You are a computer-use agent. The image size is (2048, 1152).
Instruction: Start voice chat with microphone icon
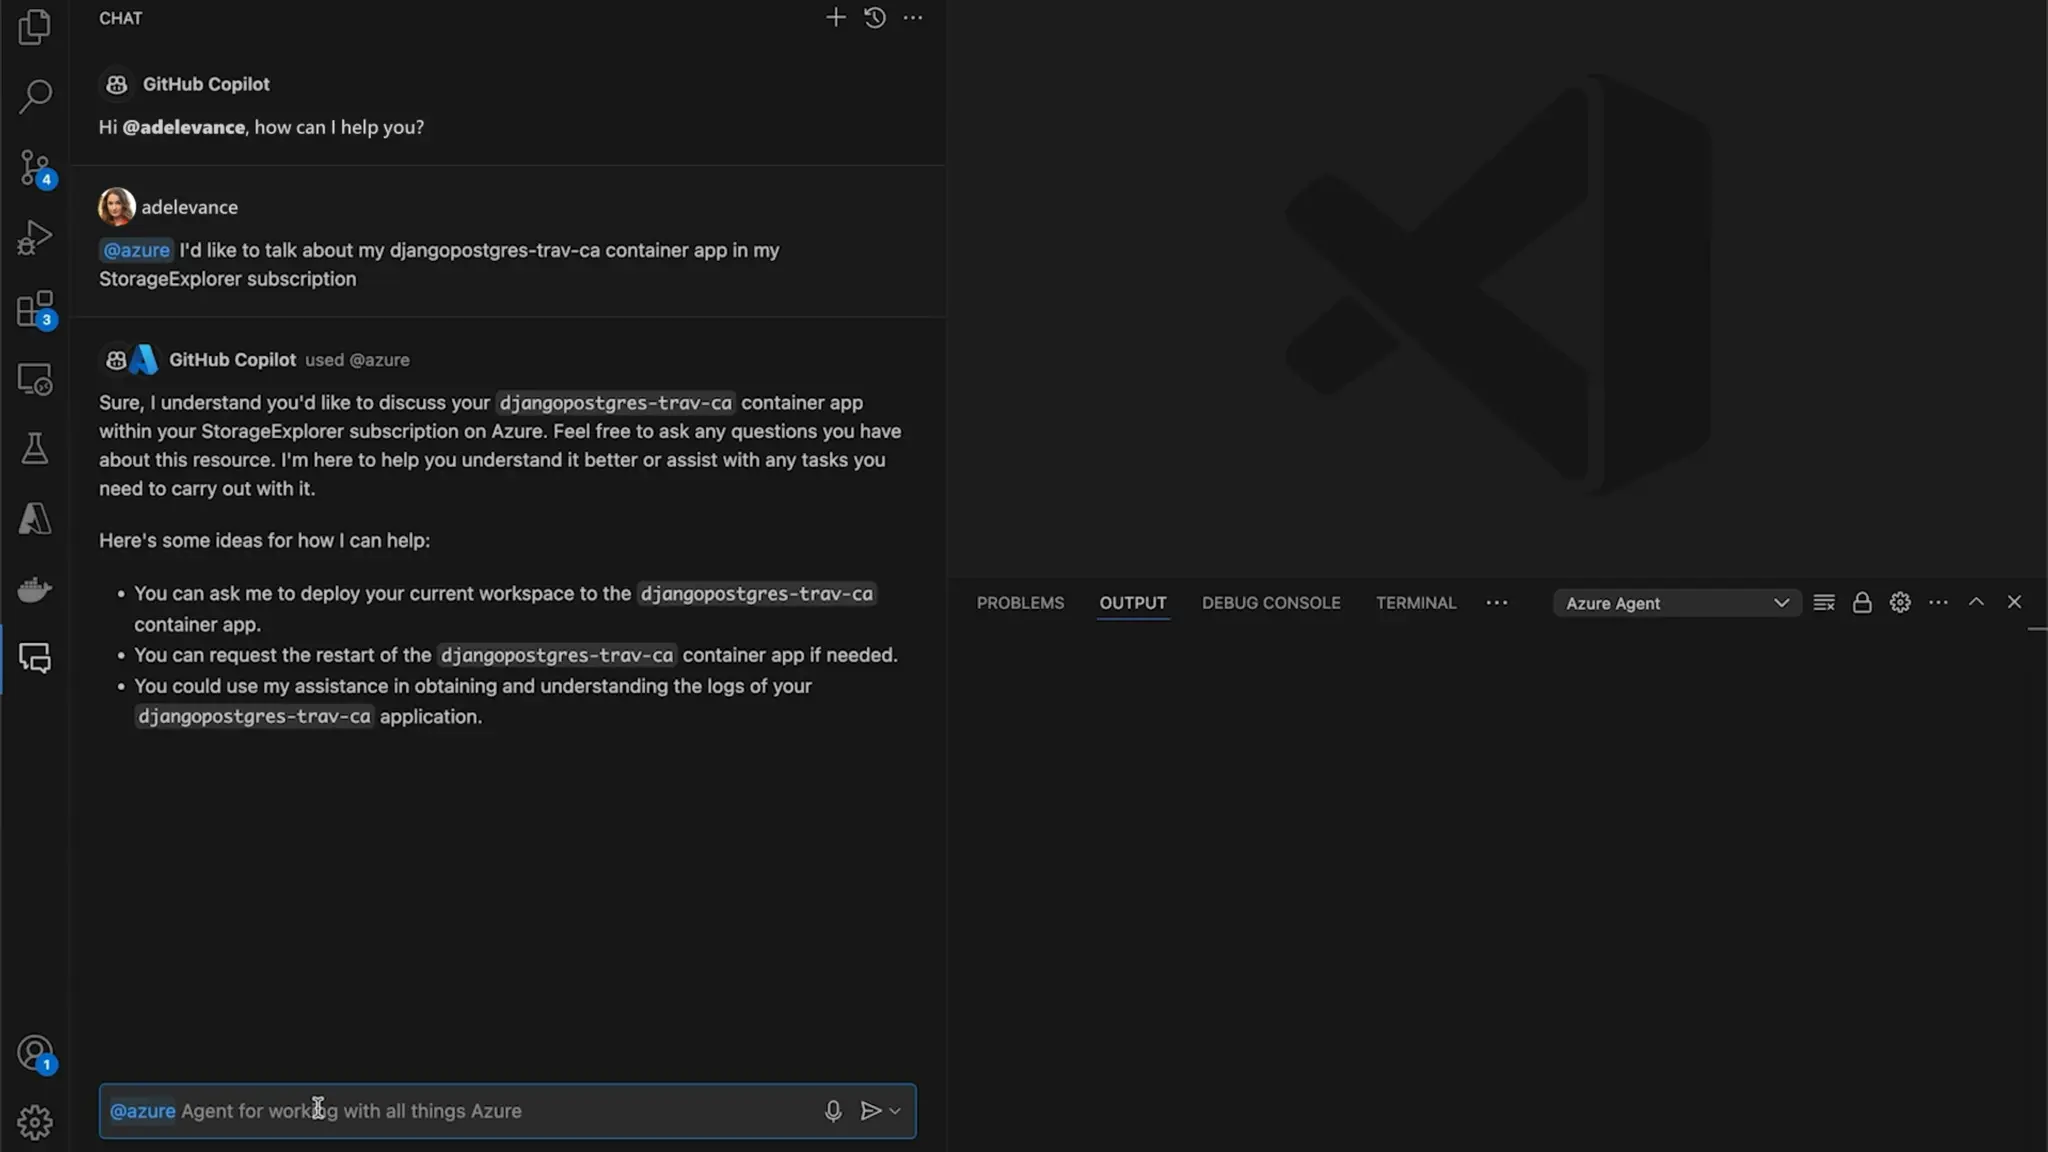pos(832,1111)
